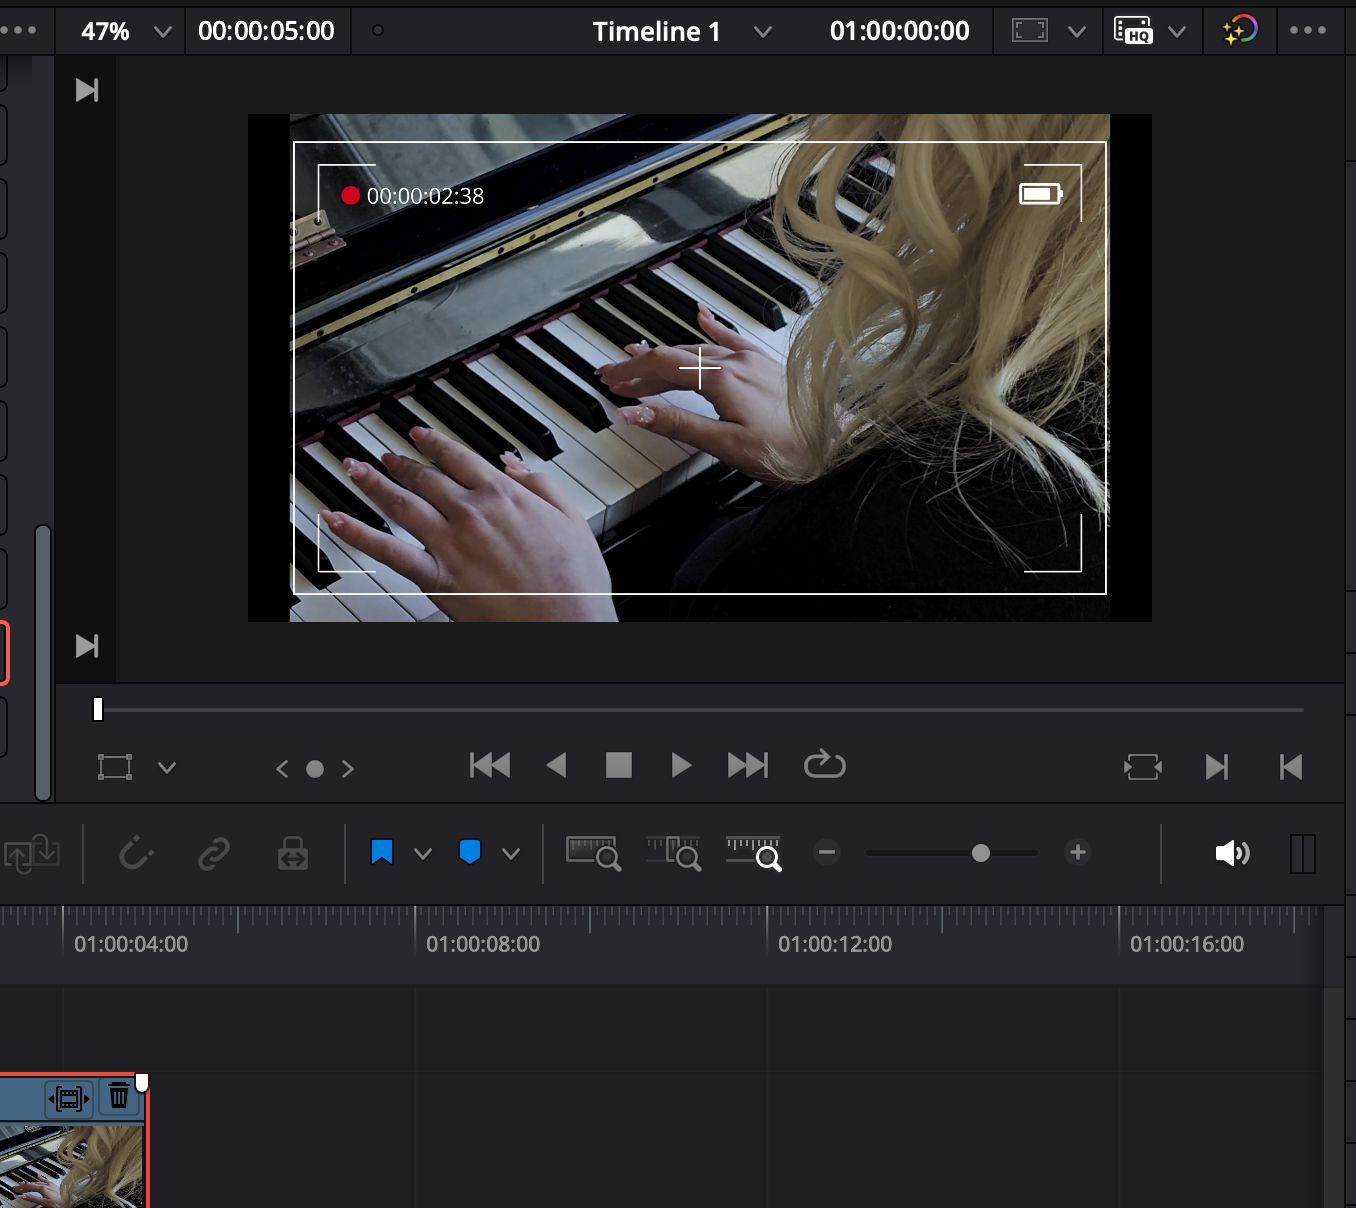This screenshot has width=1356, height=1208.
Task: Toggle loop playback
Action: click(x=825, y=766)
